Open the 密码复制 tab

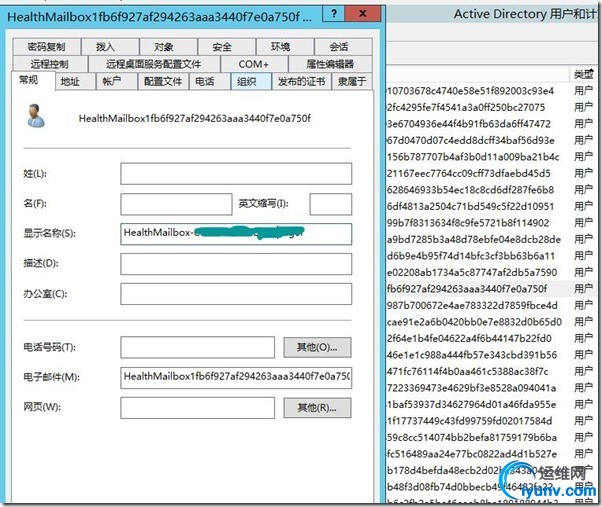click(x=46, y=47)
